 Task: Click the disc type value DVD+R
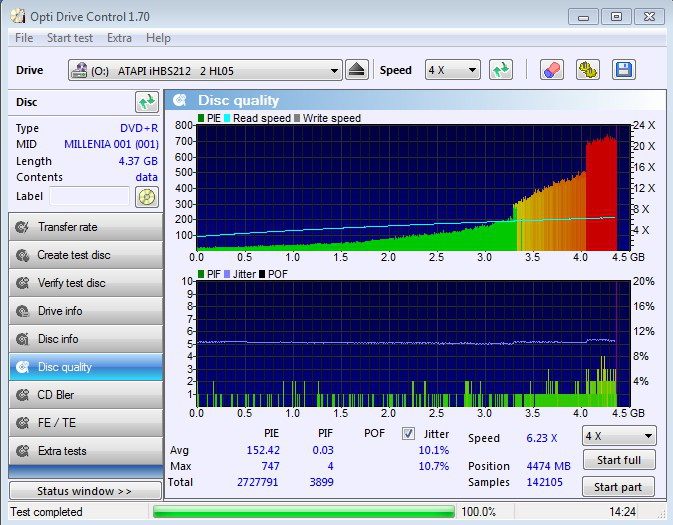(x=139, y=128)
